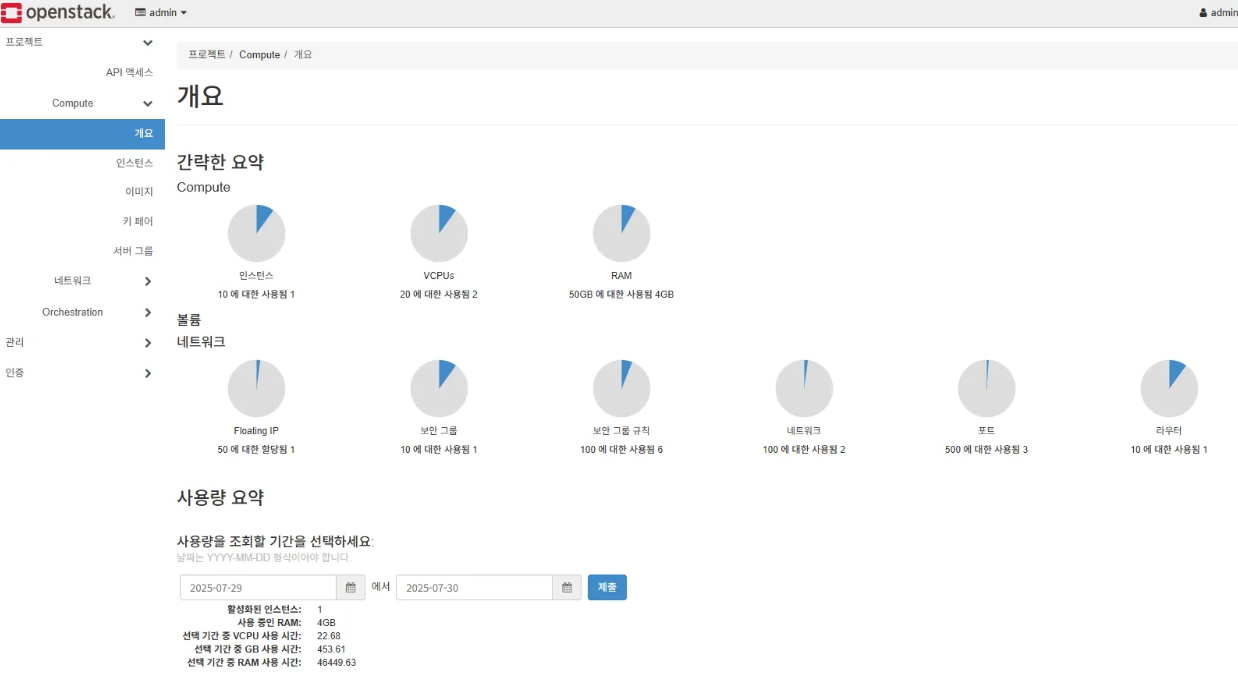Click the 라우터 pie chart
The width and height of the screenshot is (1238, 679).
(x=1169, y=389)
